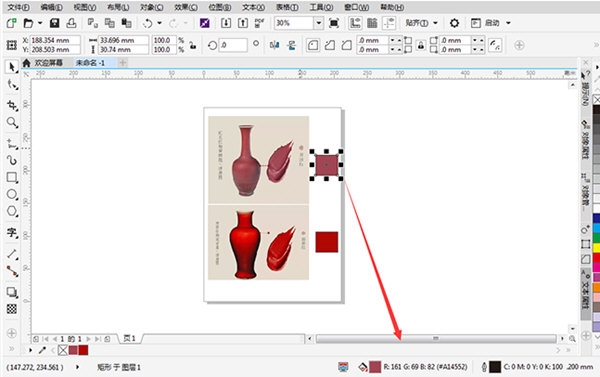Click the dusty red document palette swatch
600x377 pixels.
pos(73,350)
